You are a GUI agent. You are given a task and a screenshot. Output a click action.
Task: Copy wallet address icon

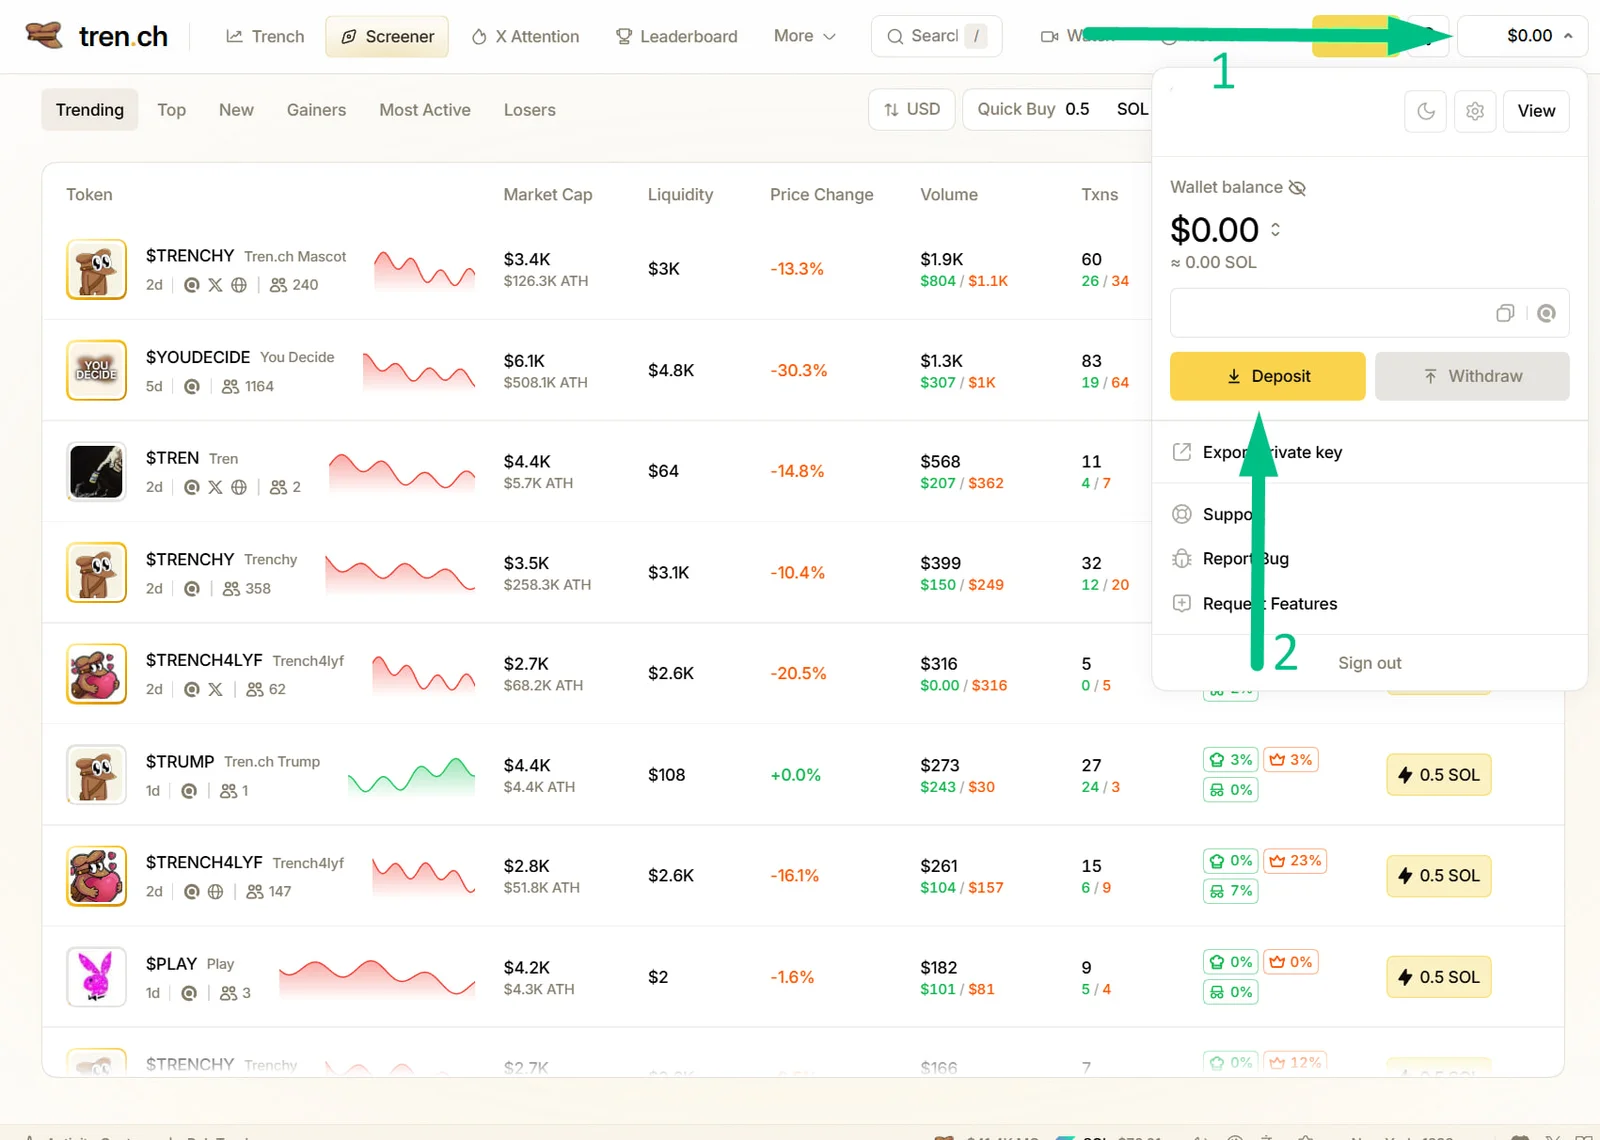coord(1505,313)
